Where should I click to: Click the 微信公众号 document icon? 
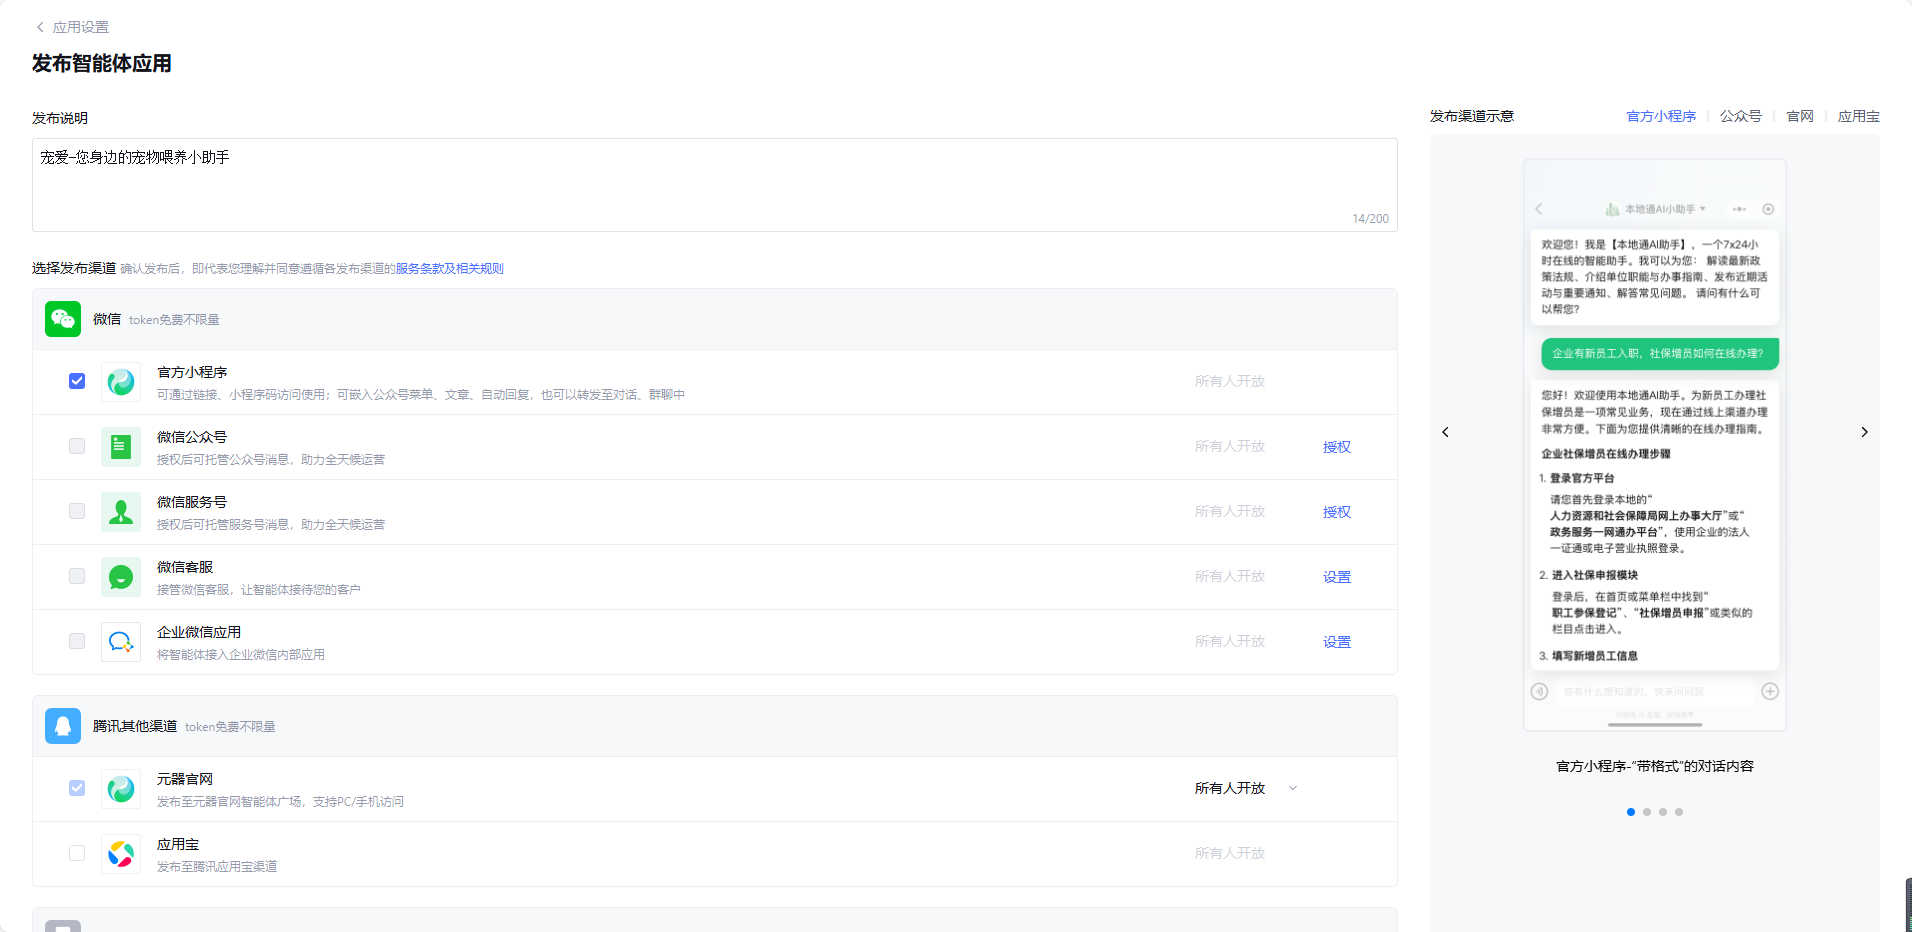121,447
